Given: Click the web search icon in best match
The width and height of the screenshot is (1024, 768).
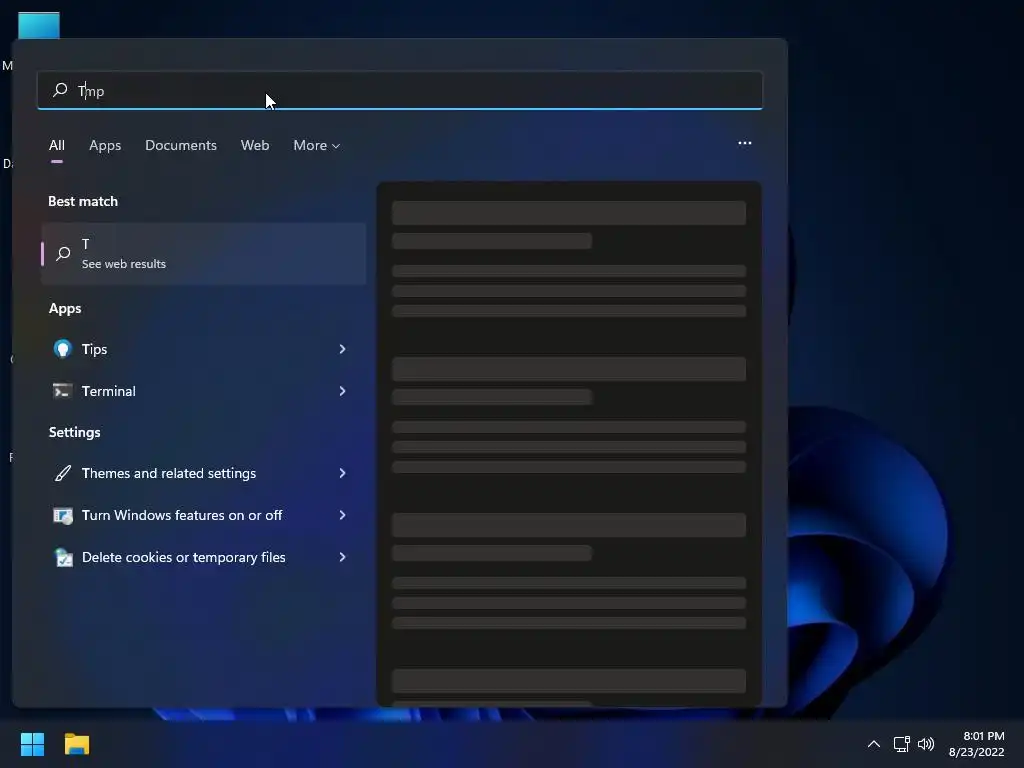Looking at the screenshot, I should [63, 253].
